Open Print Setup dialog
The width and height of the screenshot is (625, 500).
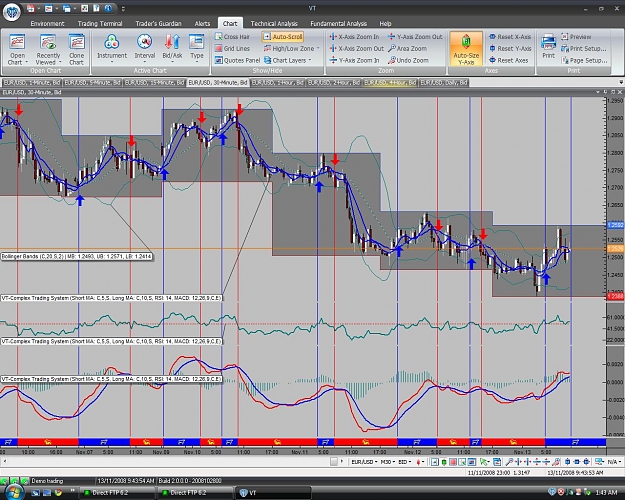[584, 49]
